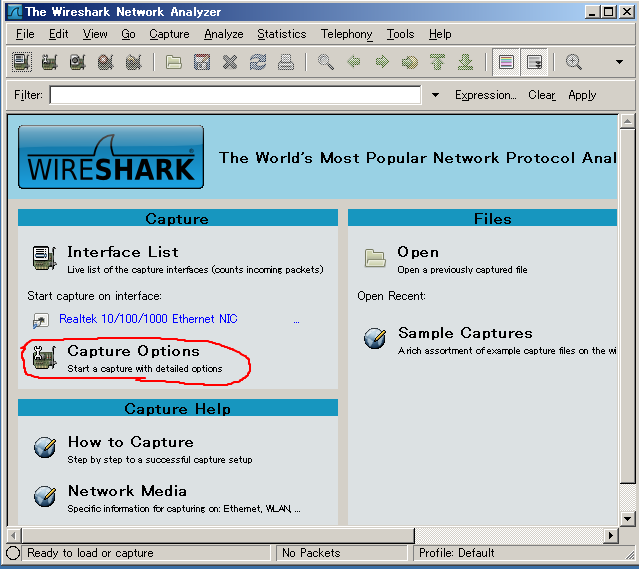Click the zoom in toolbar icon
This screenshot has width=639, height=569.
[574, 62]
